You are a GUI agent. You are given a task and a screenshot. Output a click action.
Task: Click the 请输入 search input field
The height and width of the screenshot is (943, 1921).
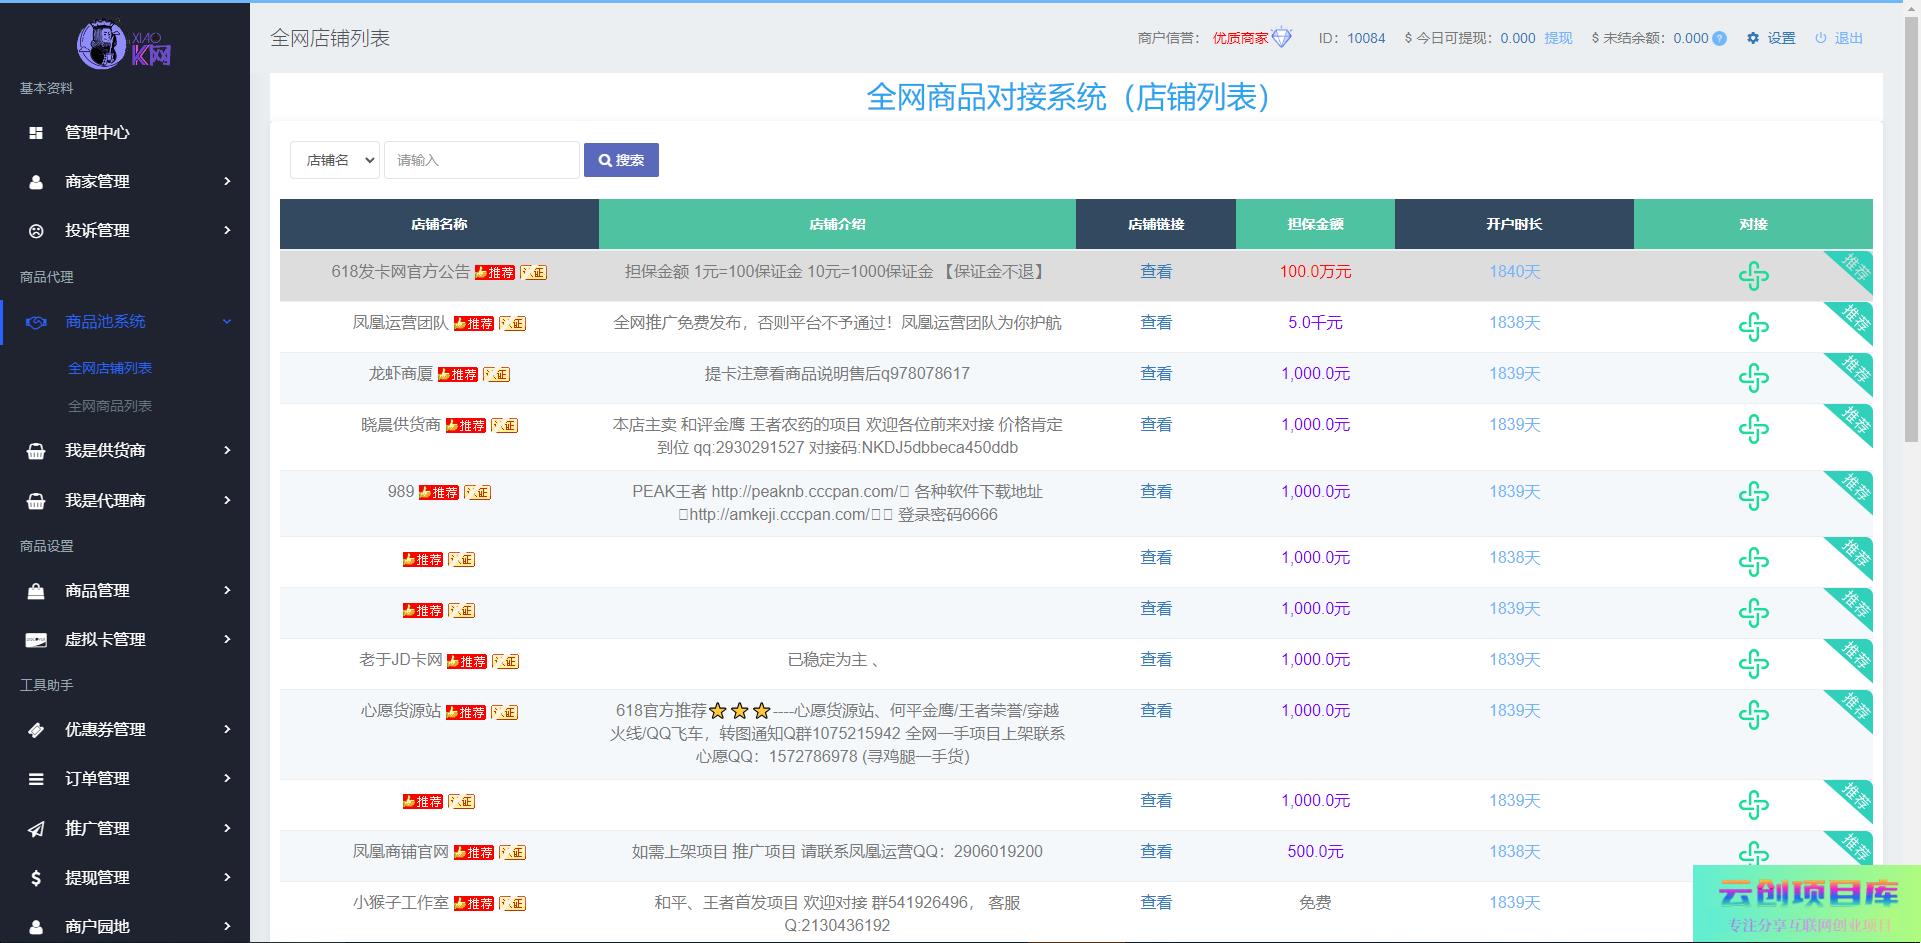click(x=481, y=160)
